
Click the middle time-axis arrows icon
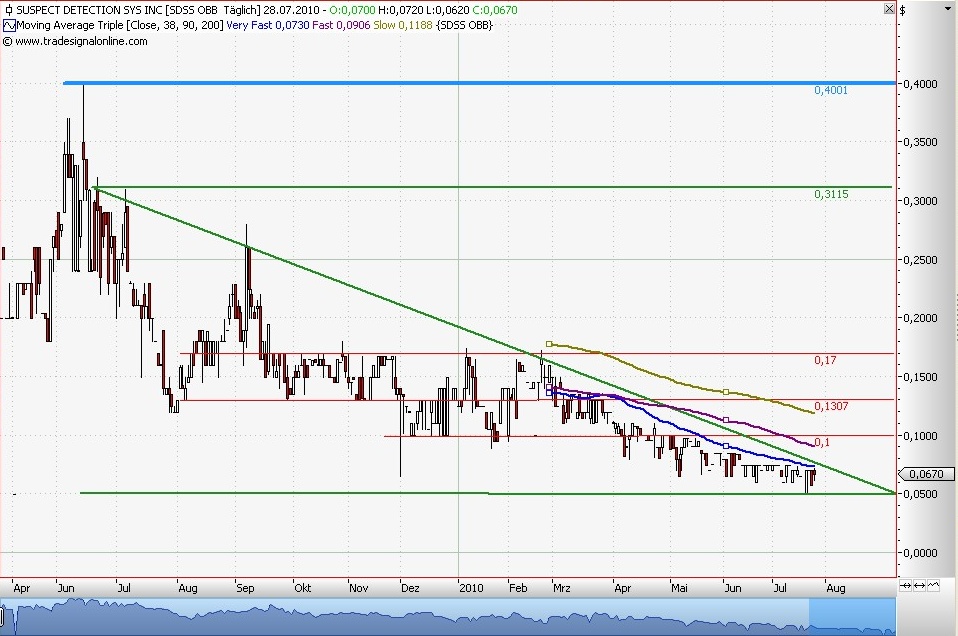pos(918,586)
